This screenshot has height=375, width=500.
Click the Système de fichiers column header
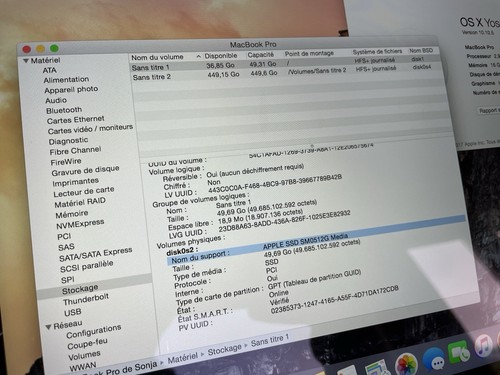click(x=377, y=52)
